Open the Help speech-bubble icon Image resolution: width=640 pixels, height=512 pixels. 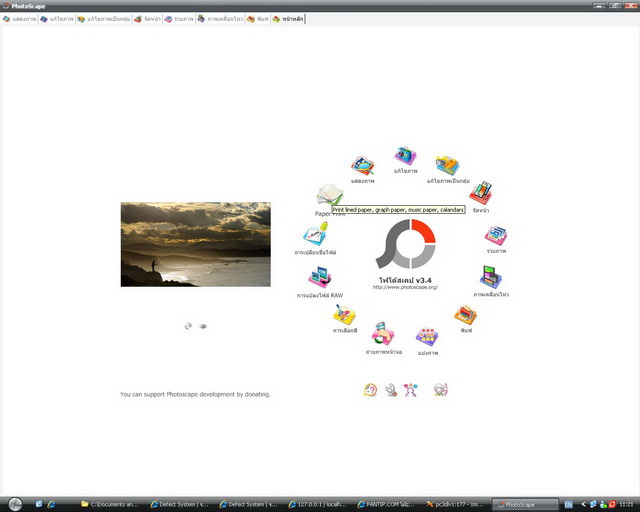click(370, 390)
